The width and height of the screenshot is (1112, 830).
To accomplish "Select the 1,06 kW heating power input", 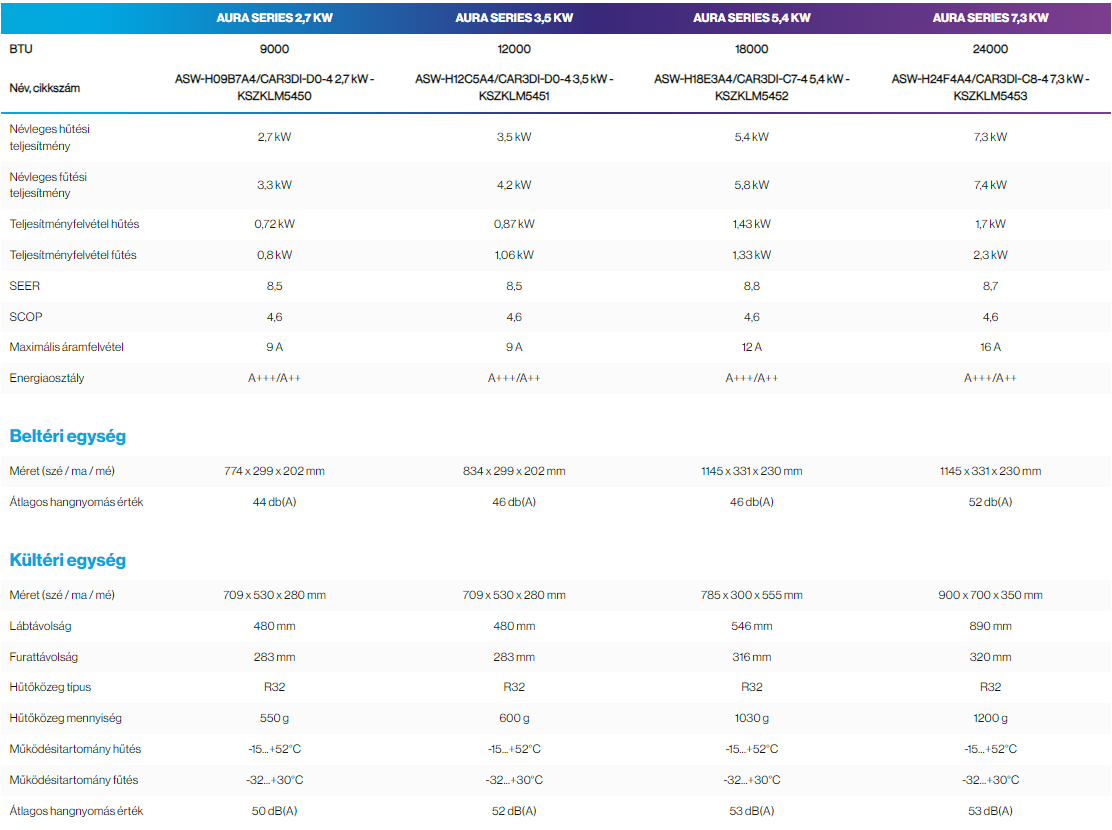I will click(514, 255).
